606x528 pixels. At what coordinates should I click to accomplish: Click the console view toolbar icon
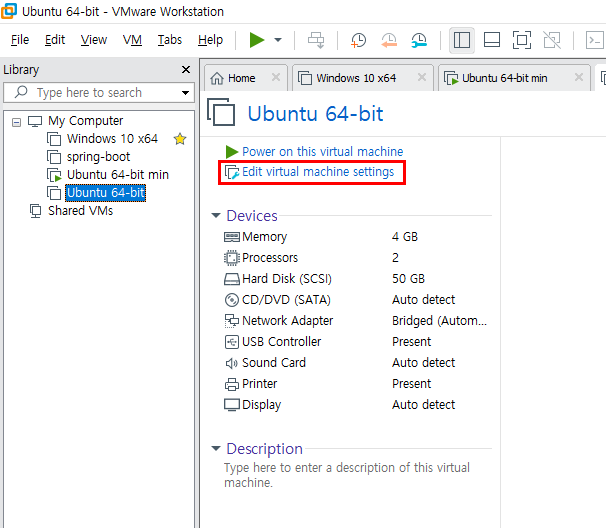coord(594,40)
